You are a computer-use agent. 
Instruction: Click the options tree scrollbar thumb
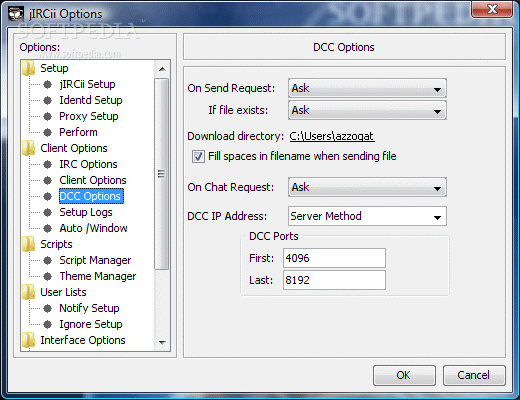[x=162, y=174]
